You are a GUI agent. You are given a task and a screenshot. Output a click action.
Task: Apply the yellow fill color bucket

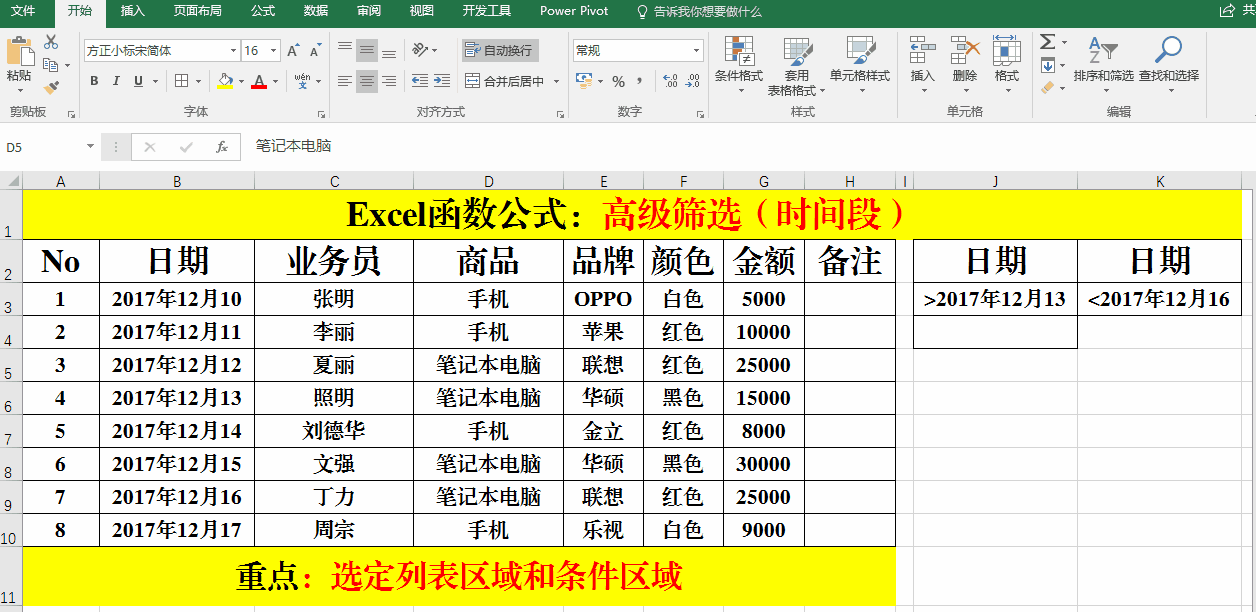pyautogui.click(x=225, y=81)
